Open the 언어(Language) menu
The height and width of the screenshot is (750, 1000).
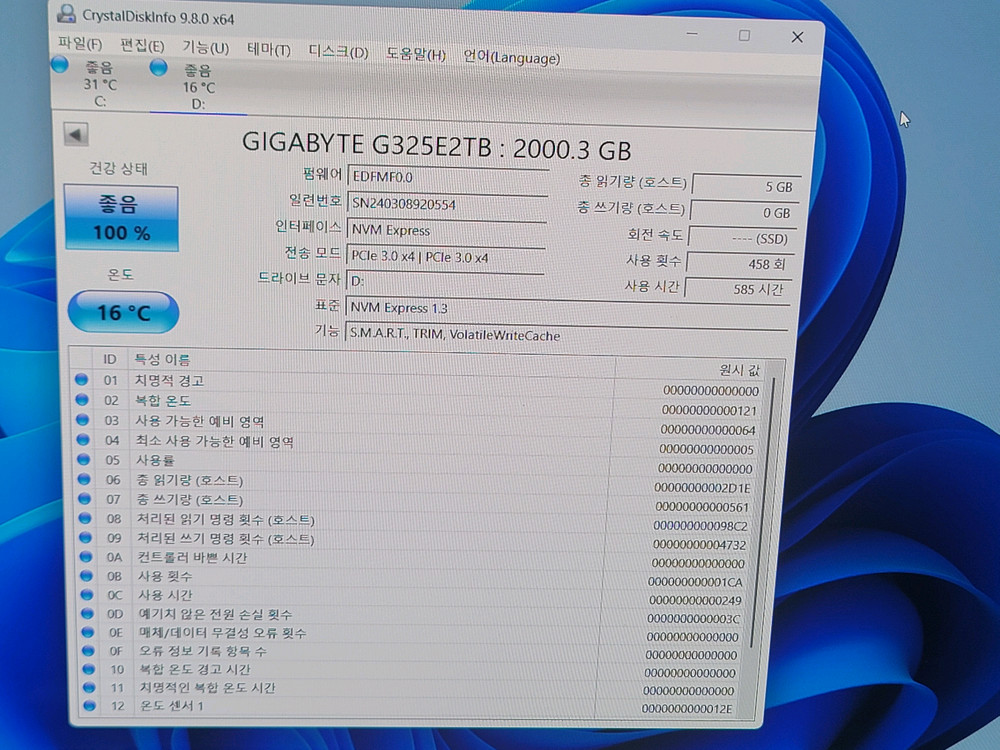[510, 58]
